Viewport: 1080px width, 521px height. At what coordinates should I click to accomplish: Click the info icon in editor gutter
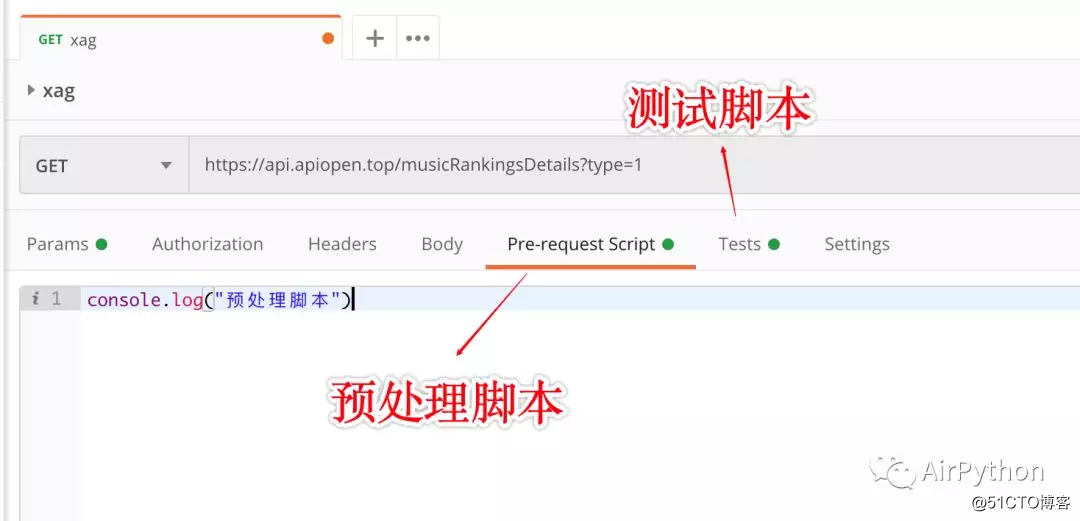(36, 299)
